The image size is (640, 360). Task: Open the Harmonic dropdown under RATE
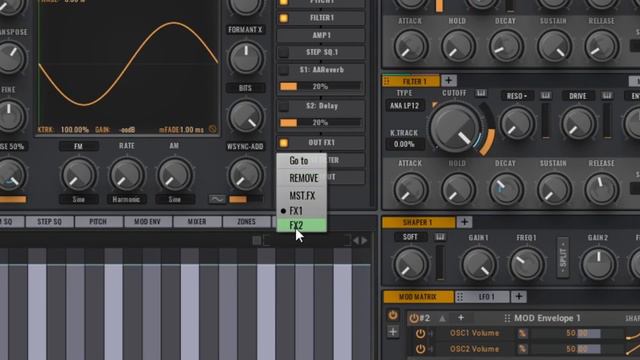click(x=126, y=200)
